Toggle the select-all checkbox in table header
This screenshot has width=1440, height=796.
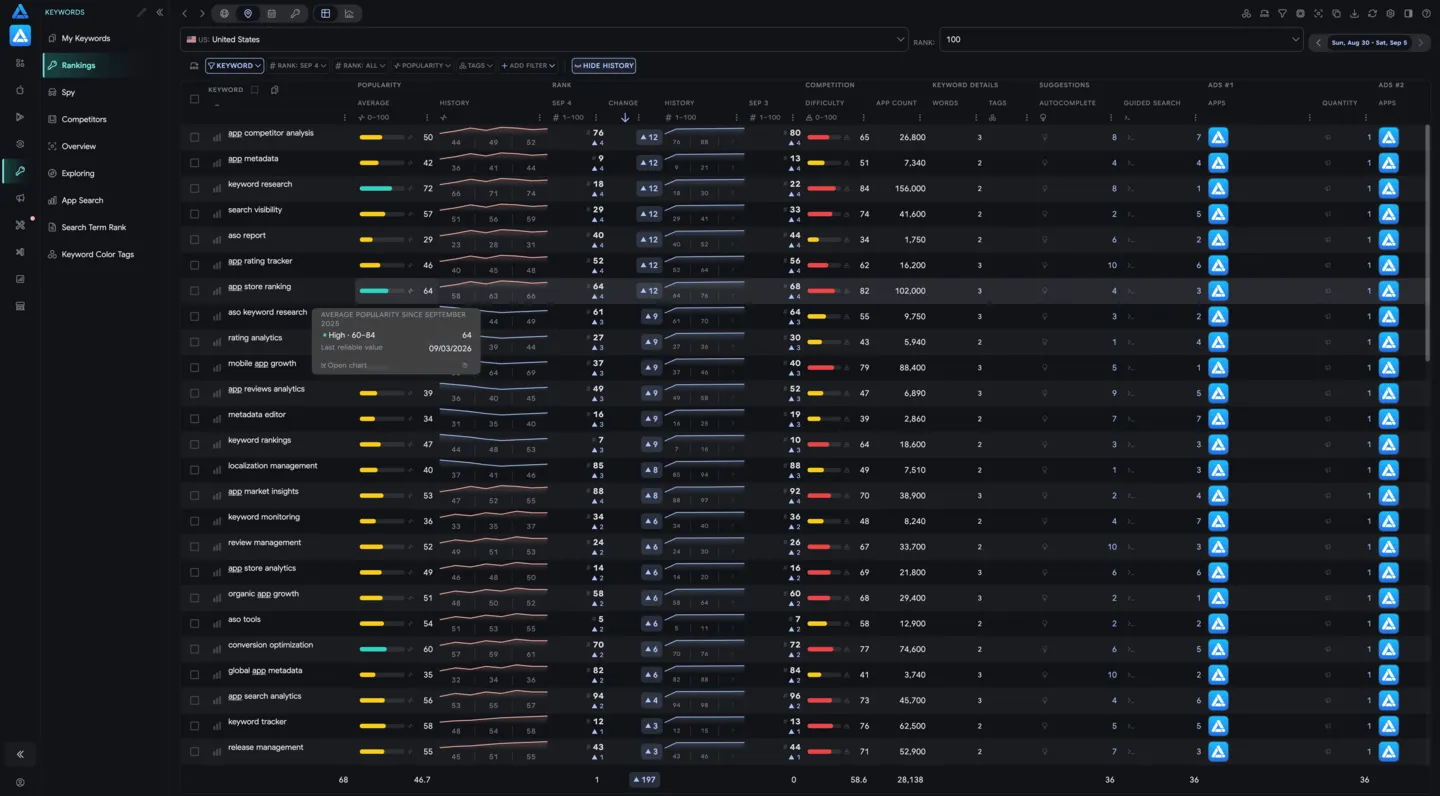coord(194,99)
